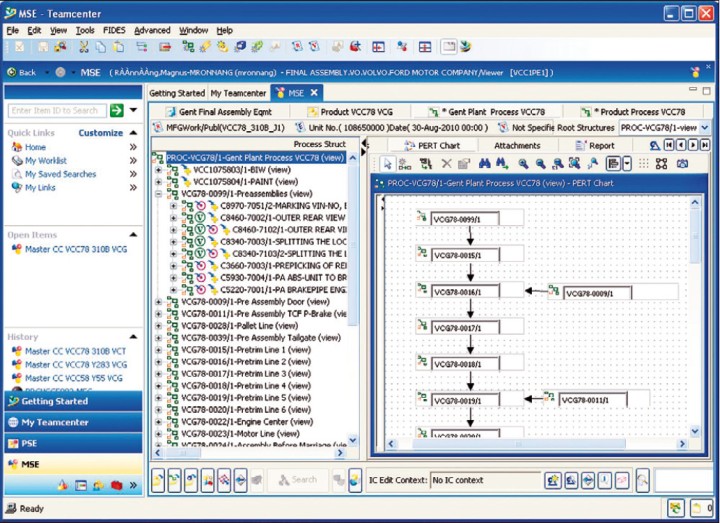Click the green search go arrow
Viewport: 720px width, 523px height.
click(118, 110)
